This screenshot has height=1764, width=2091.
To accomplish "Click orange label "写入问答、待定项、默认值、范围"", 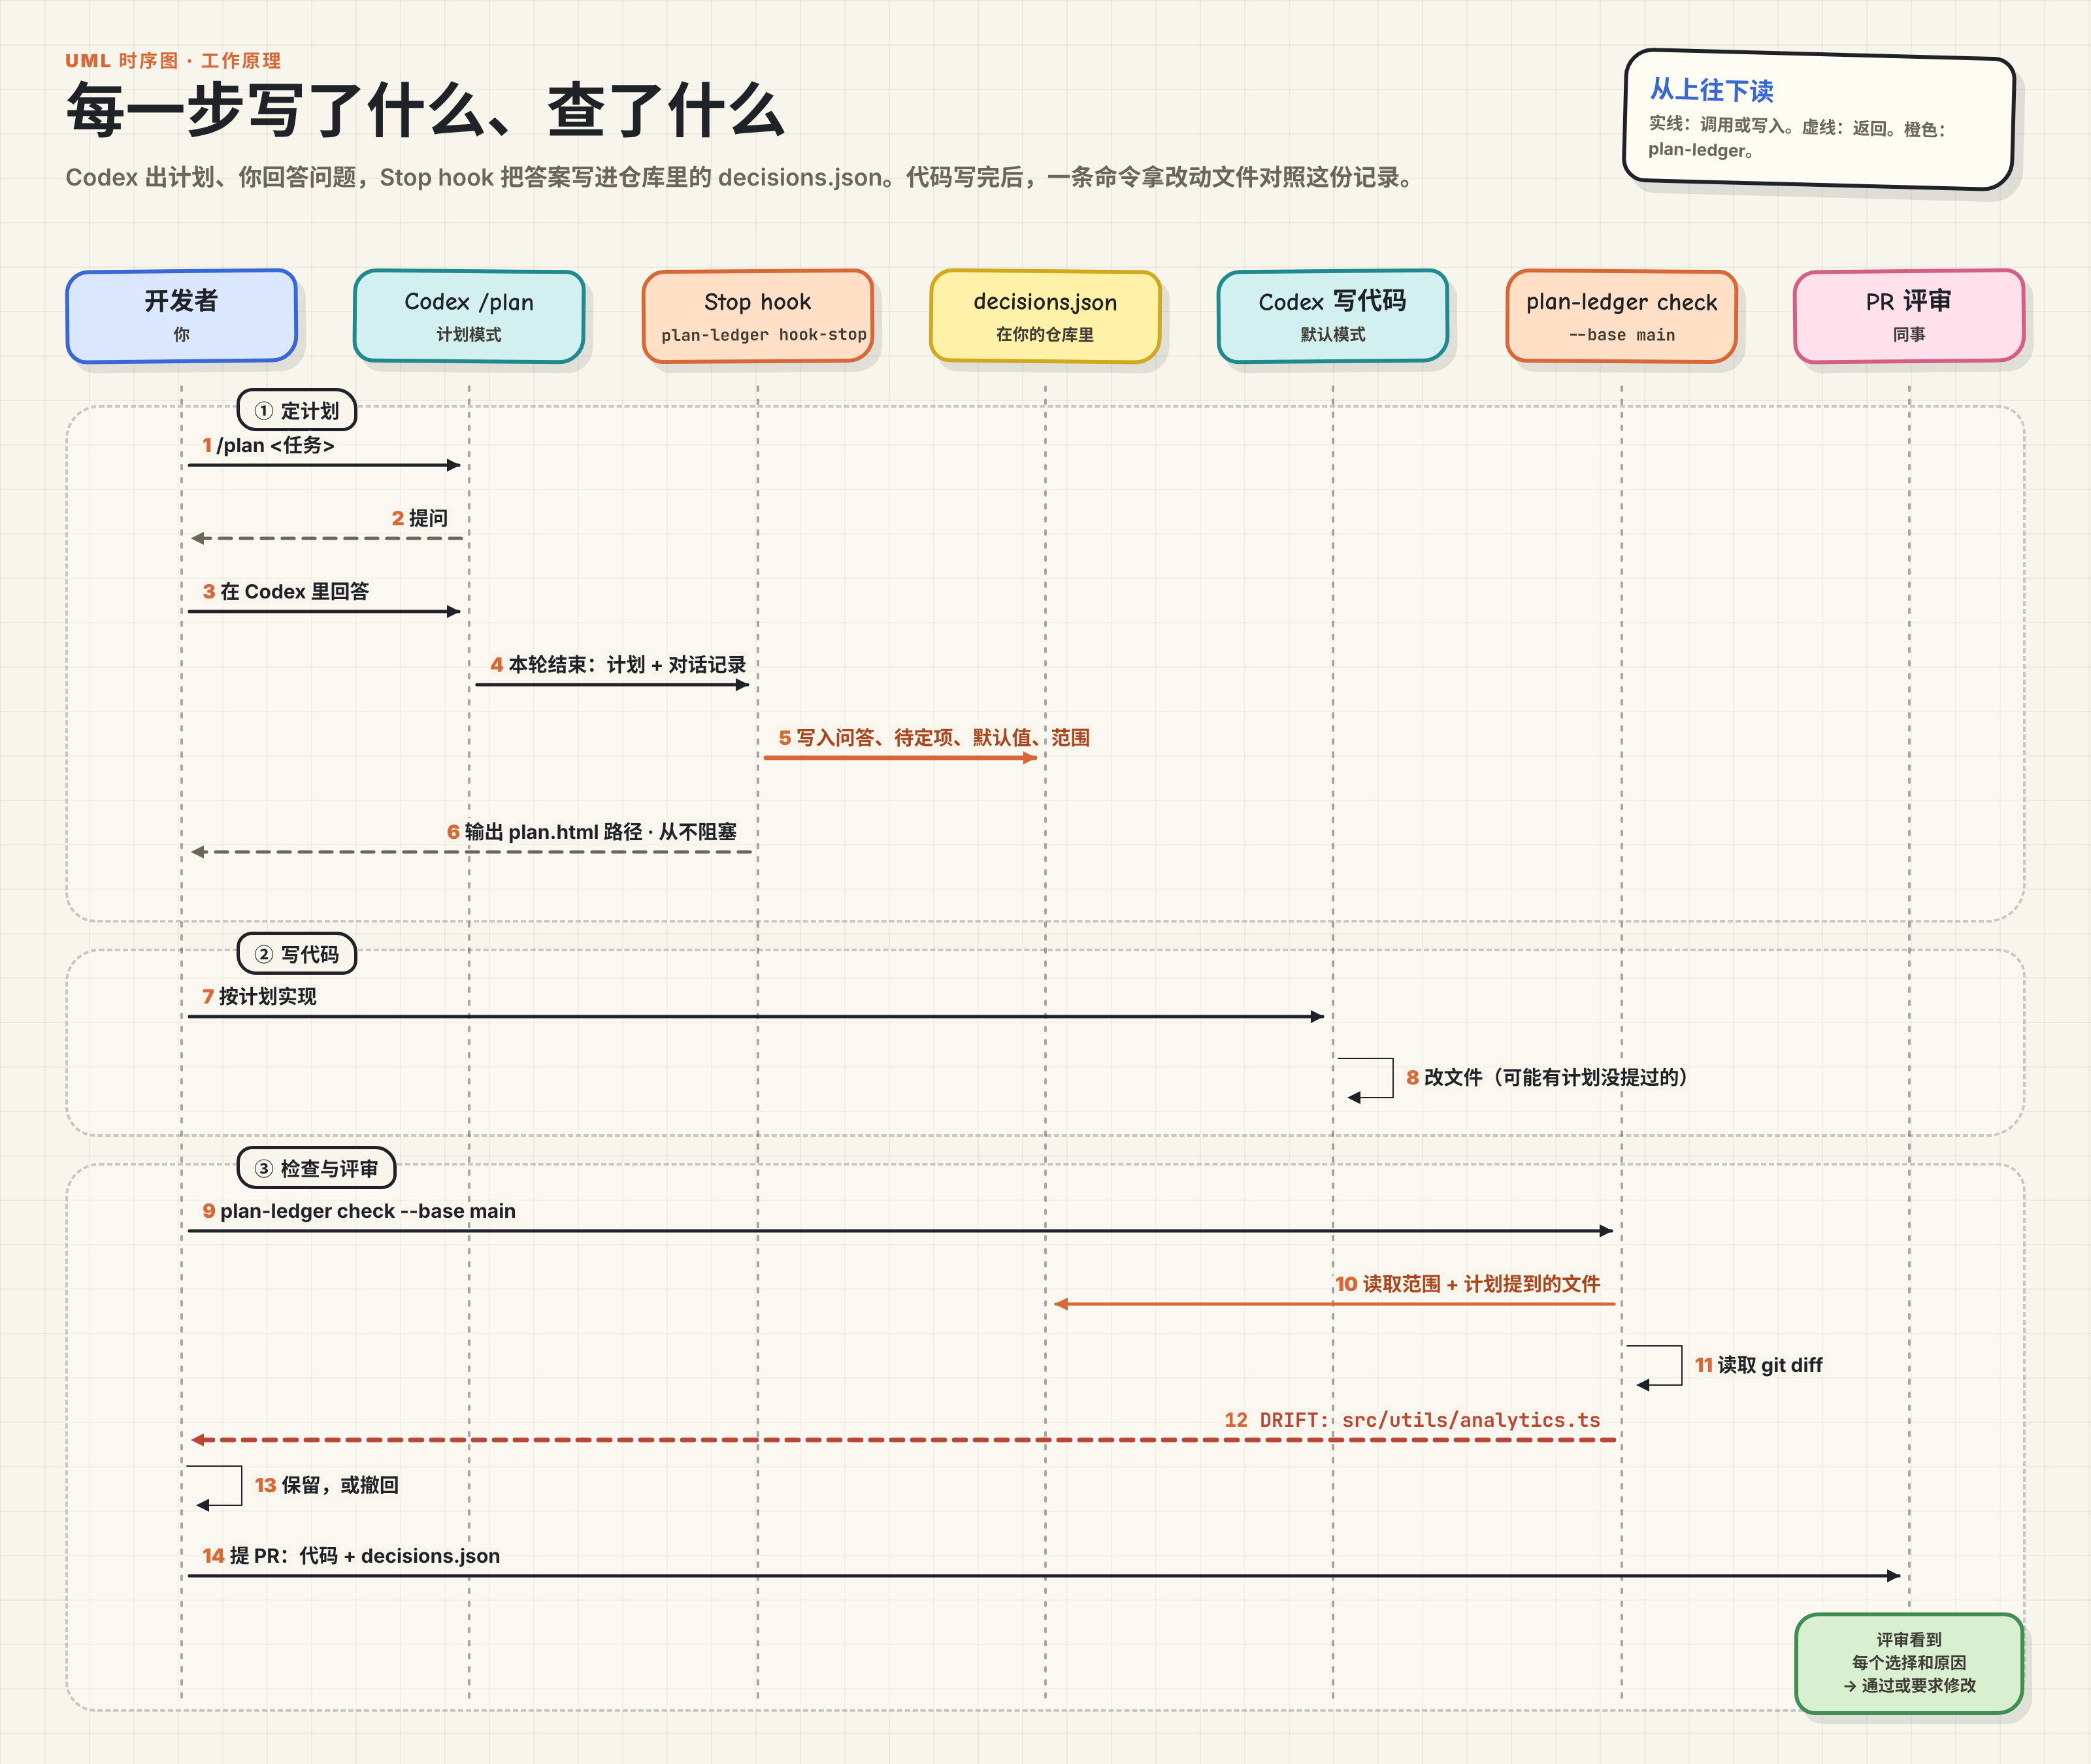I will click(943, 737).
